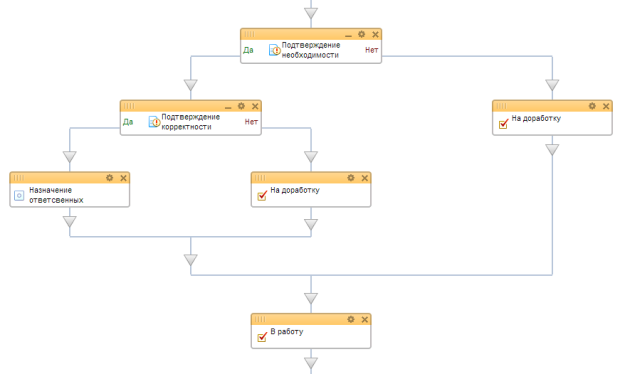Open gear settings of right На доработку block

[x=592, y=106]
